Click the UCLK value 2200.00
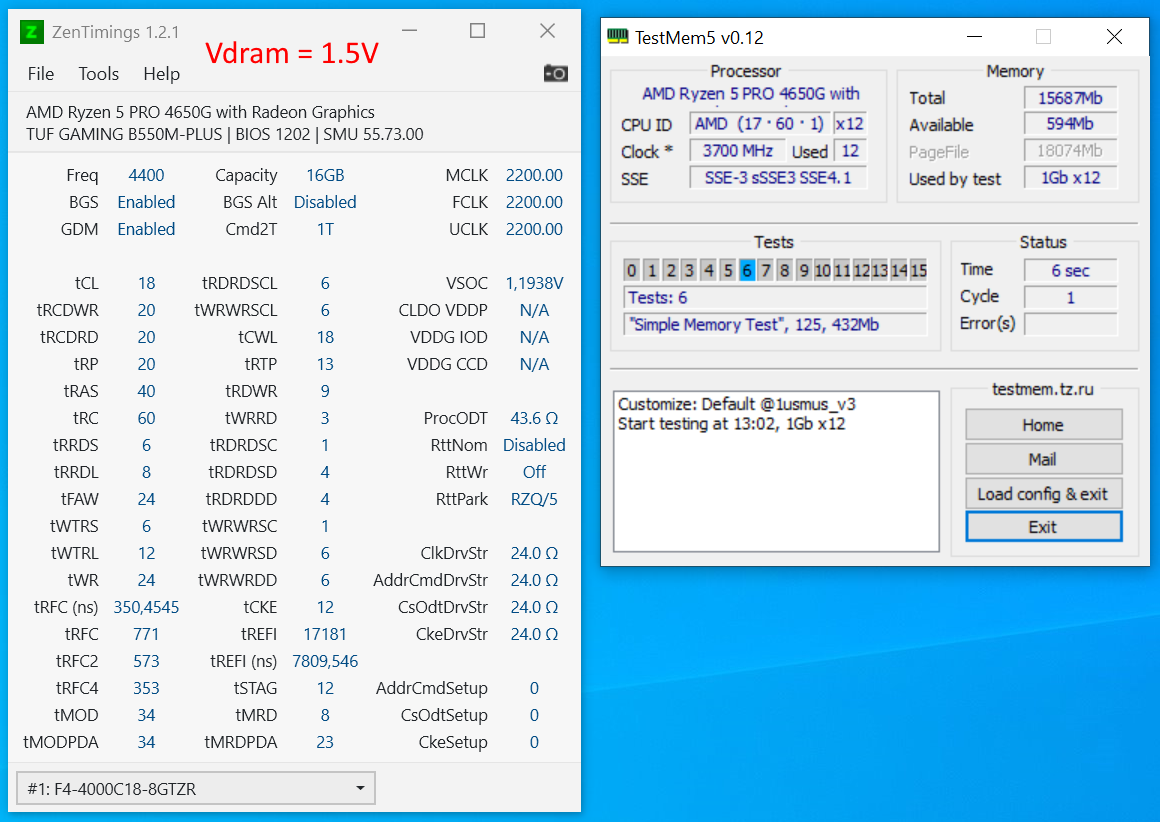The image size is (1160, 822). (x=534, y=229)
